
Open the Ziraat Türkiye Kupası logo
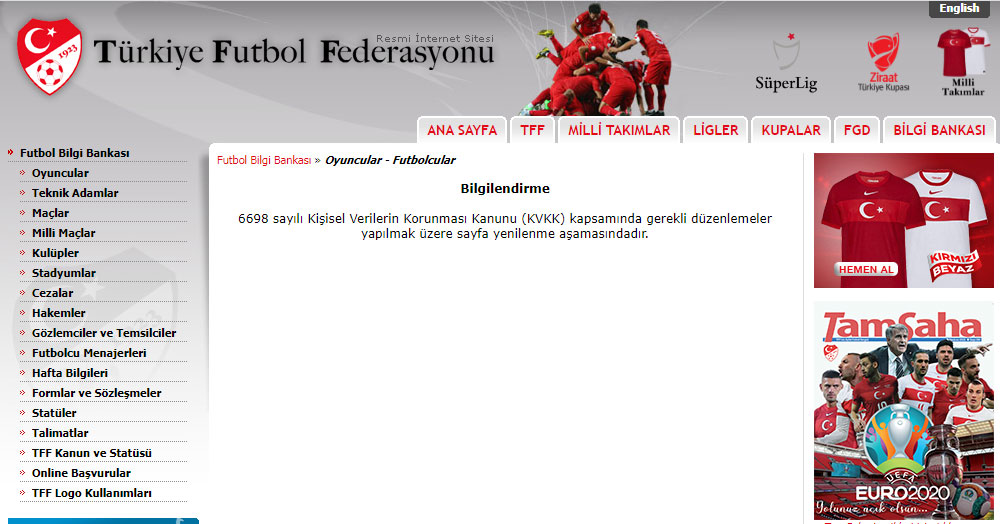click(x=883, y=63)
